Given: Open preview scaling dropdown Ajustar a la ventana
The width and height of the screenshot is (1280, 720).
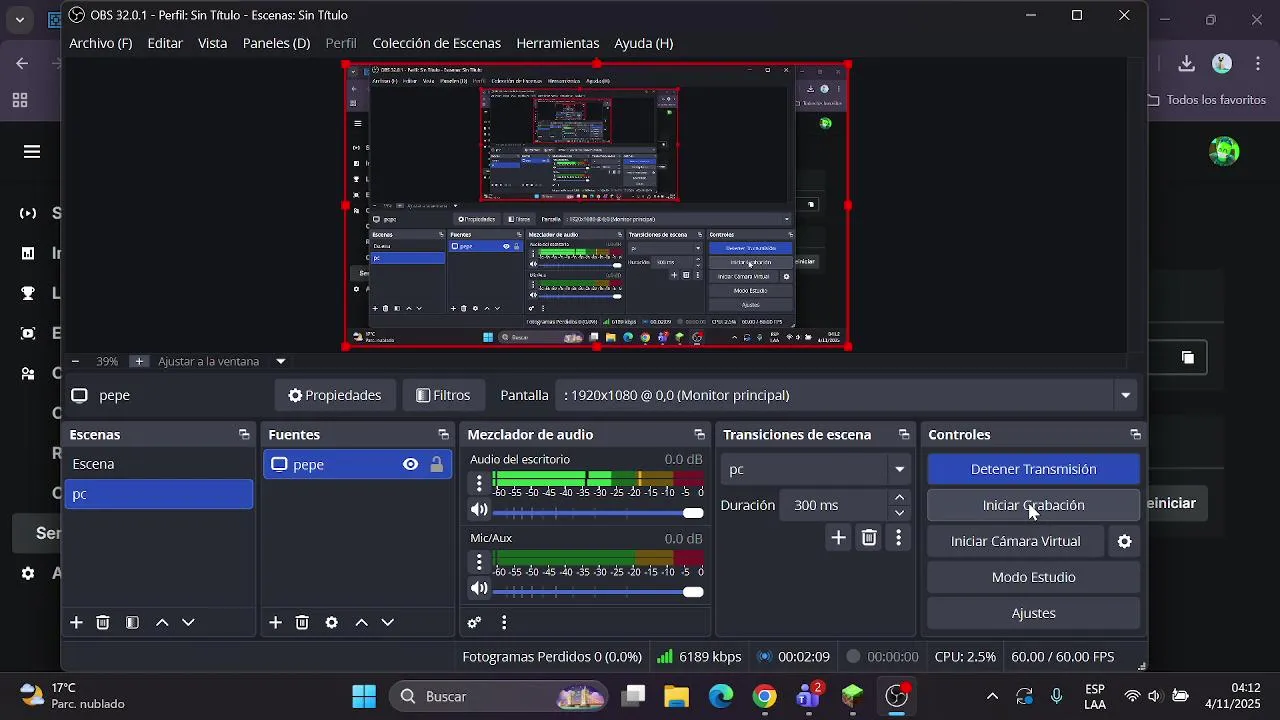Looking at the screenshot, I should 222,361.
